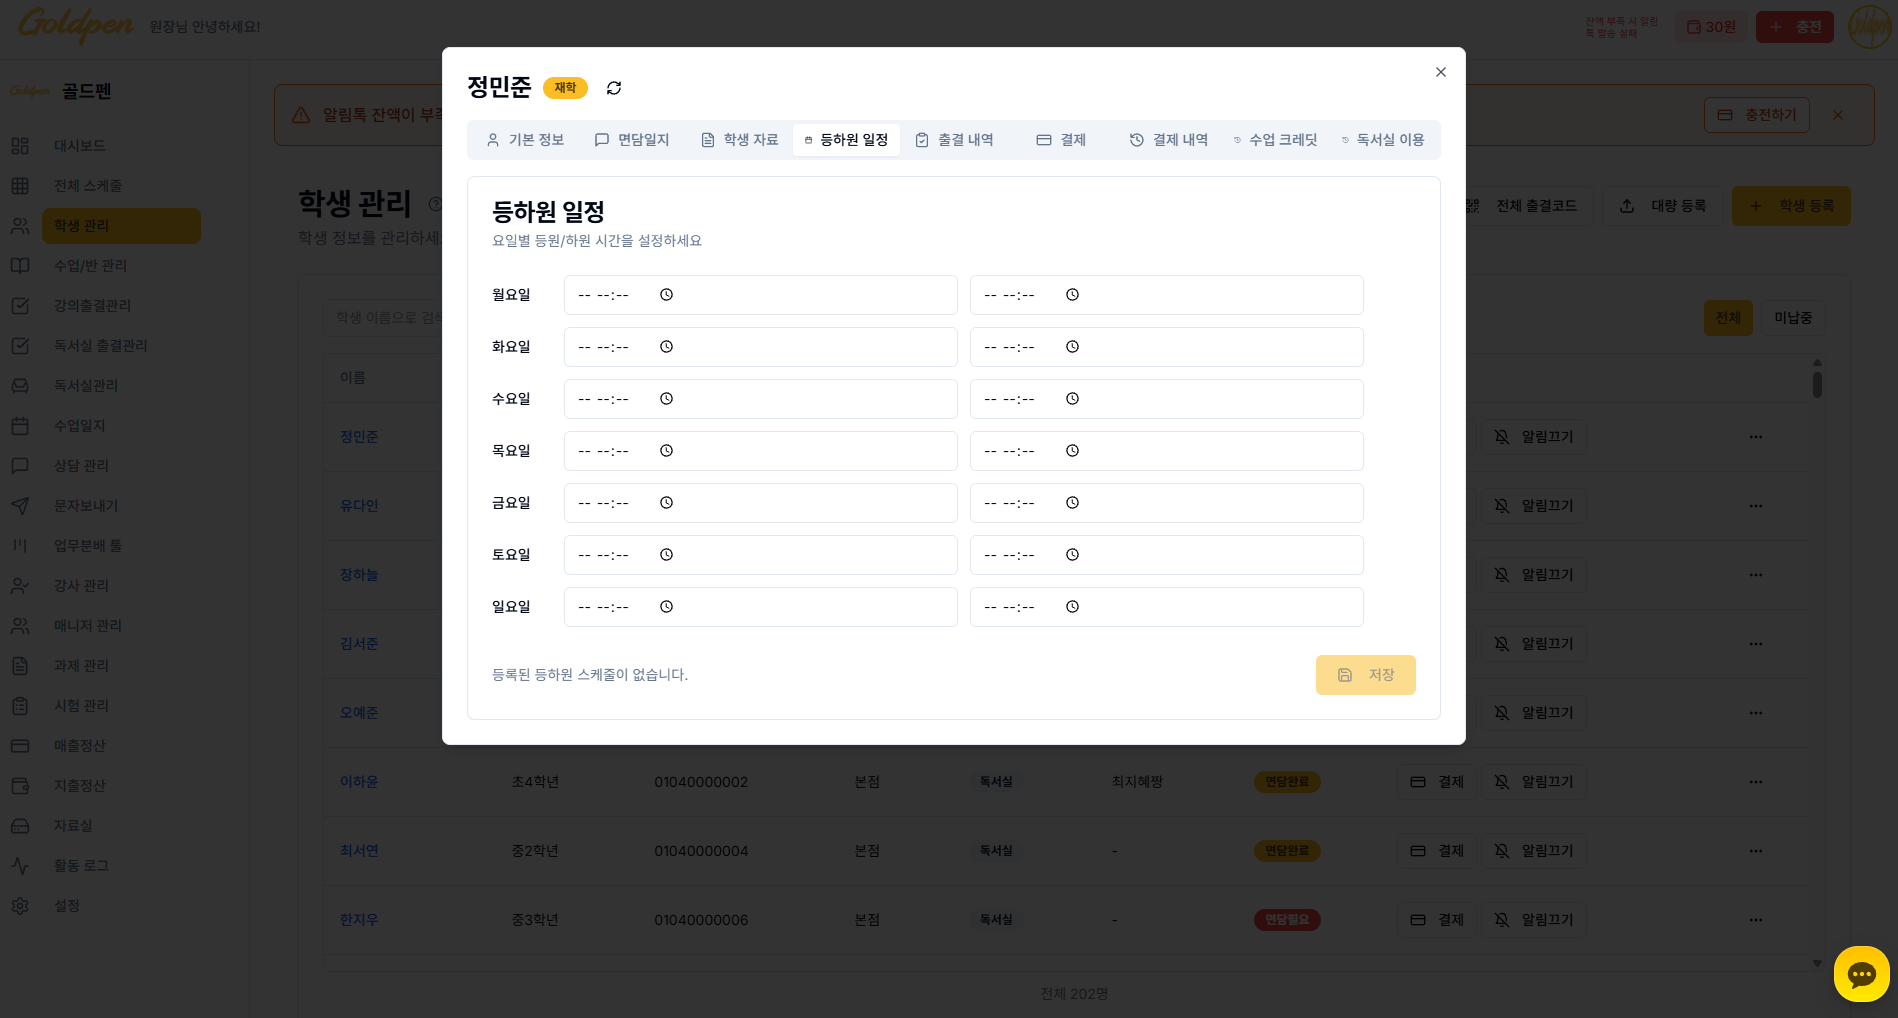Select the 결제 내역 tab
The width and height of the screenshot is (1898, 1018).
1168,140
